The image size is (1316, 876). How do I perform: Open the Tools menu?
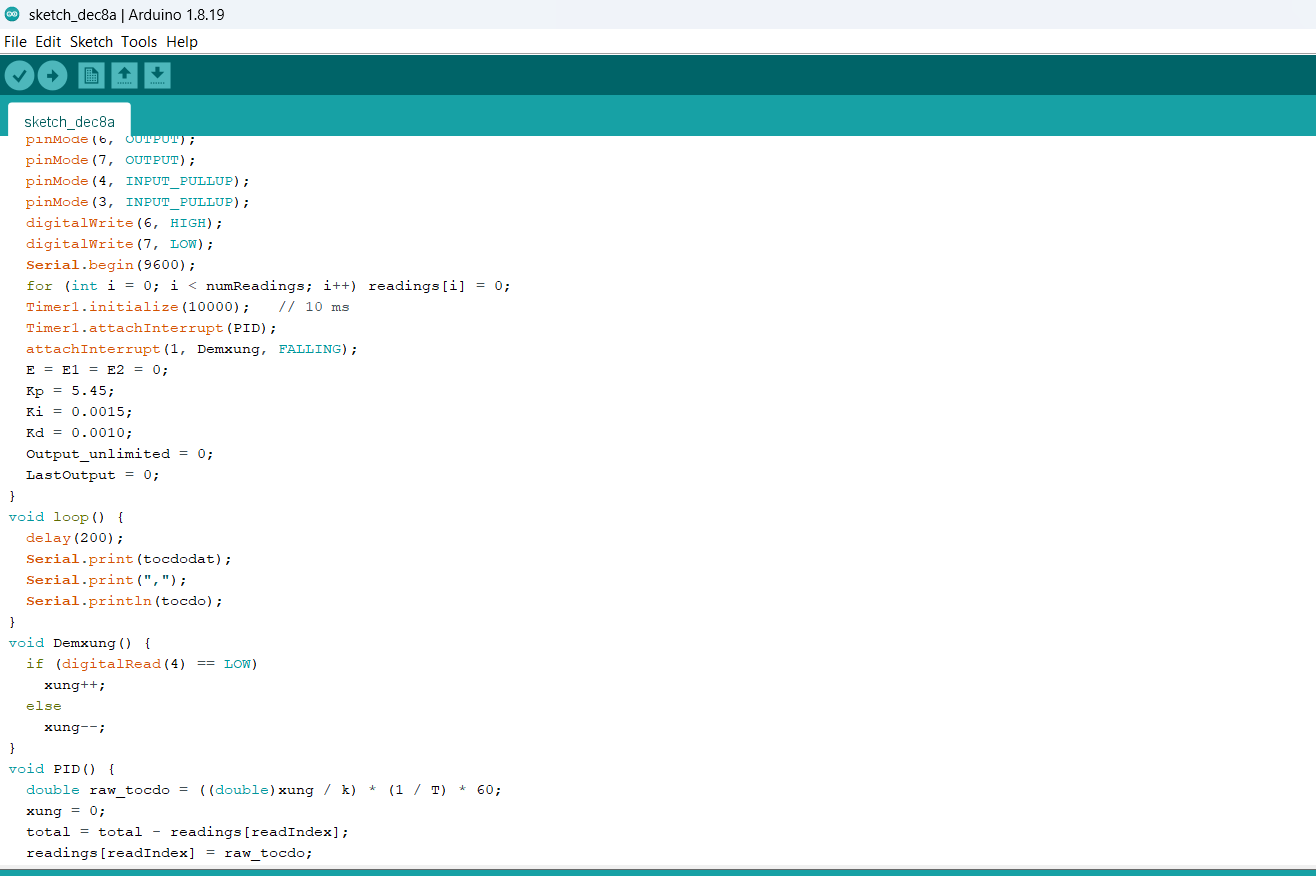pos(139,42)
